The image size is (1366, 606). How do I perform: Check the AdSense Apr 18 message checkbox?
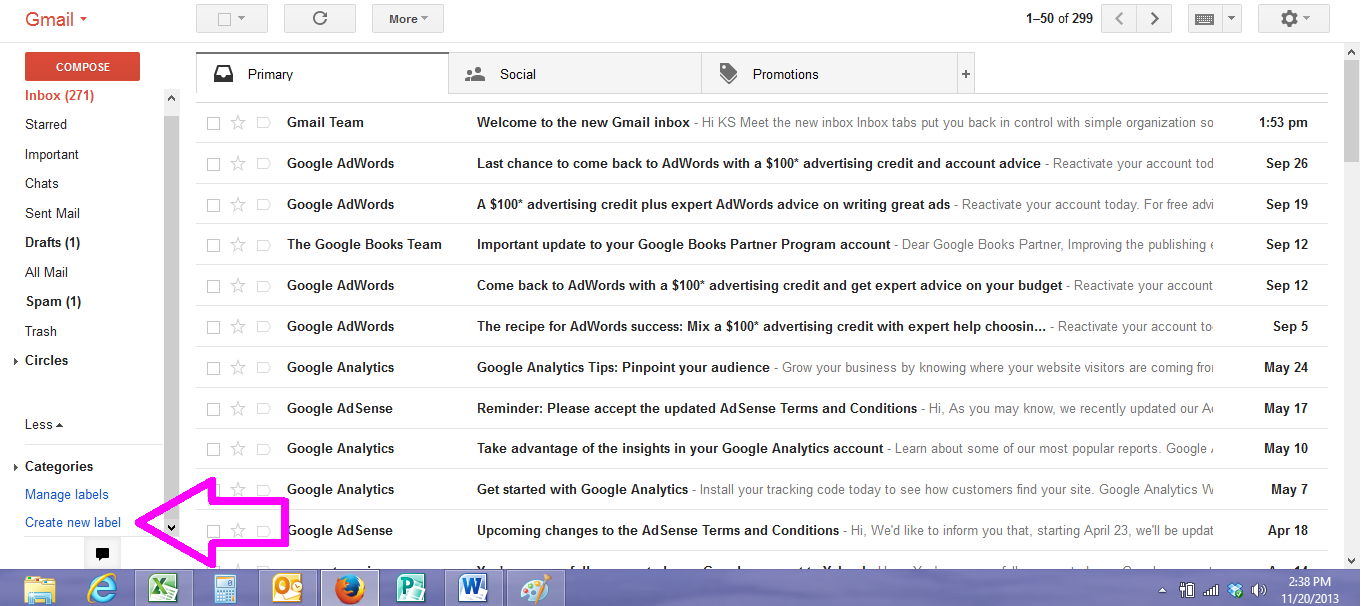pyautogui.click(x=213, y=531)
